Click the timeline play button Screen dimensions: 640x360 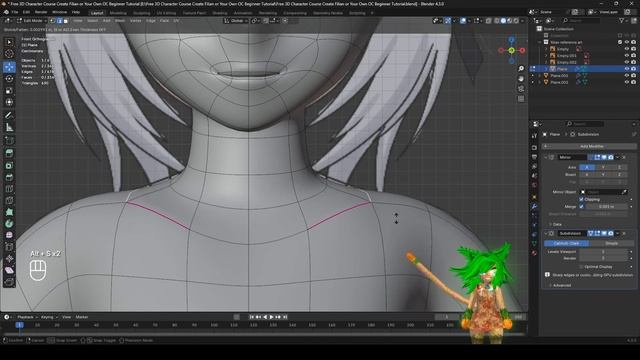coord(271,317)
